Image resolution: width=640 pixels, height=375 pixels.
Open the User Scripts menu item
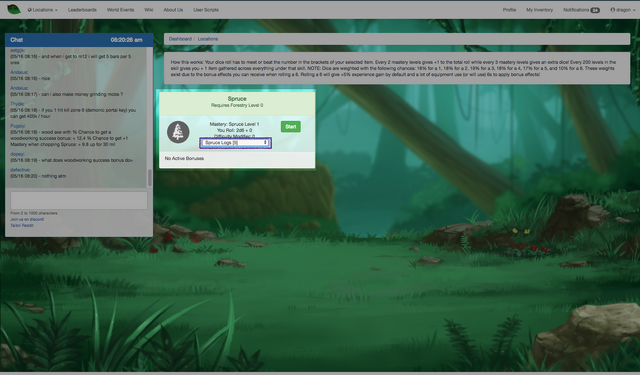click(206, 10)
